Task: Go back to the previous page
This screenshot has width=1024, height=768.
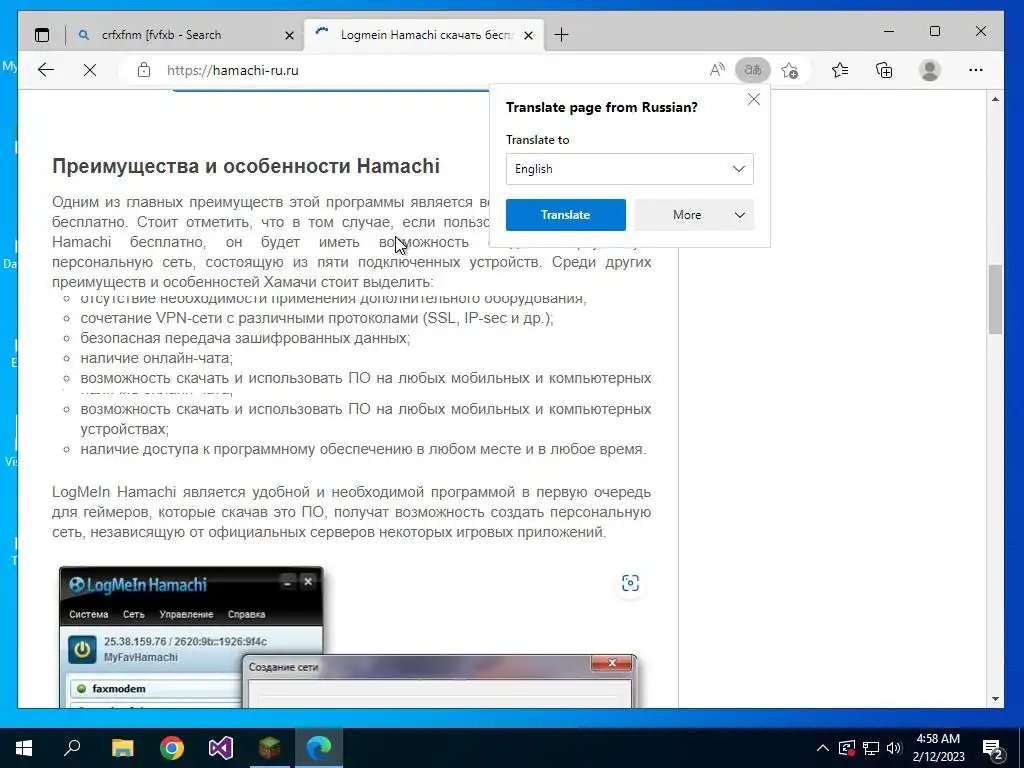Action: (46, 70)
